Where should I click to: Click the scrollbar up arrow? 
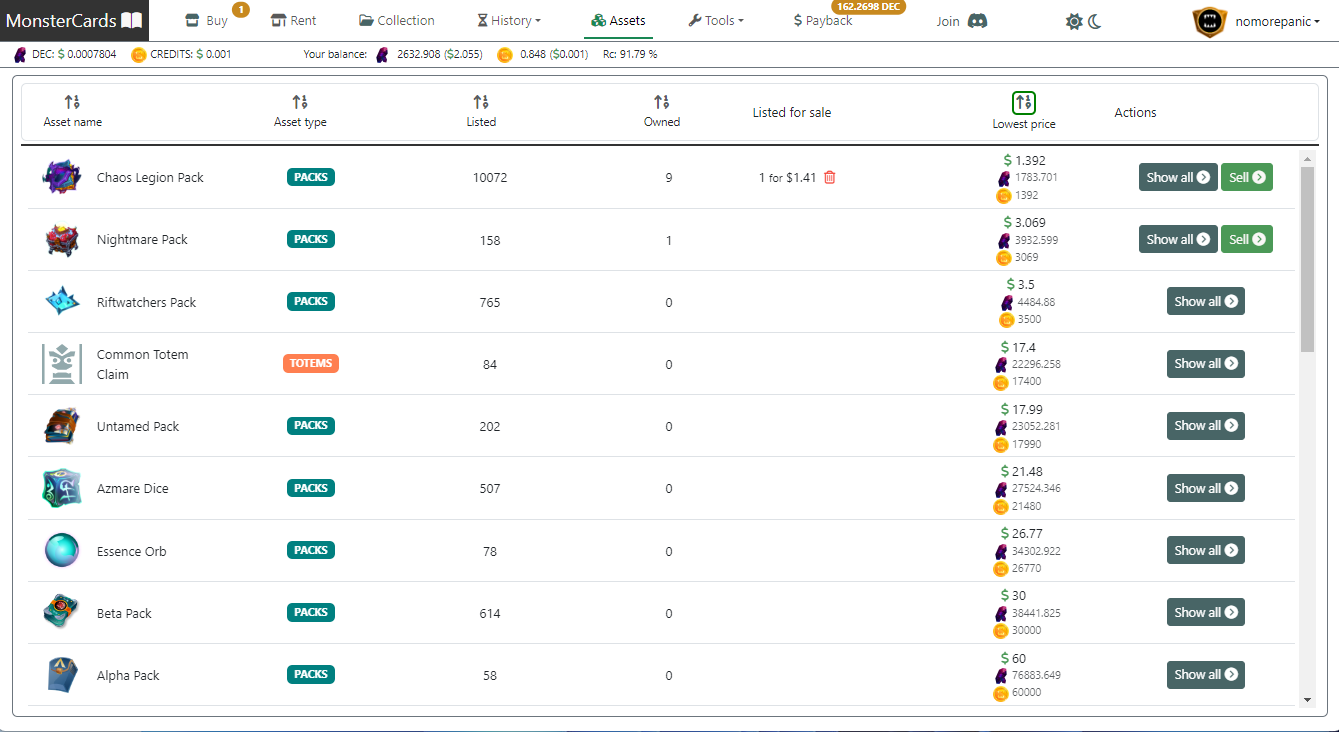(1307, 158)
